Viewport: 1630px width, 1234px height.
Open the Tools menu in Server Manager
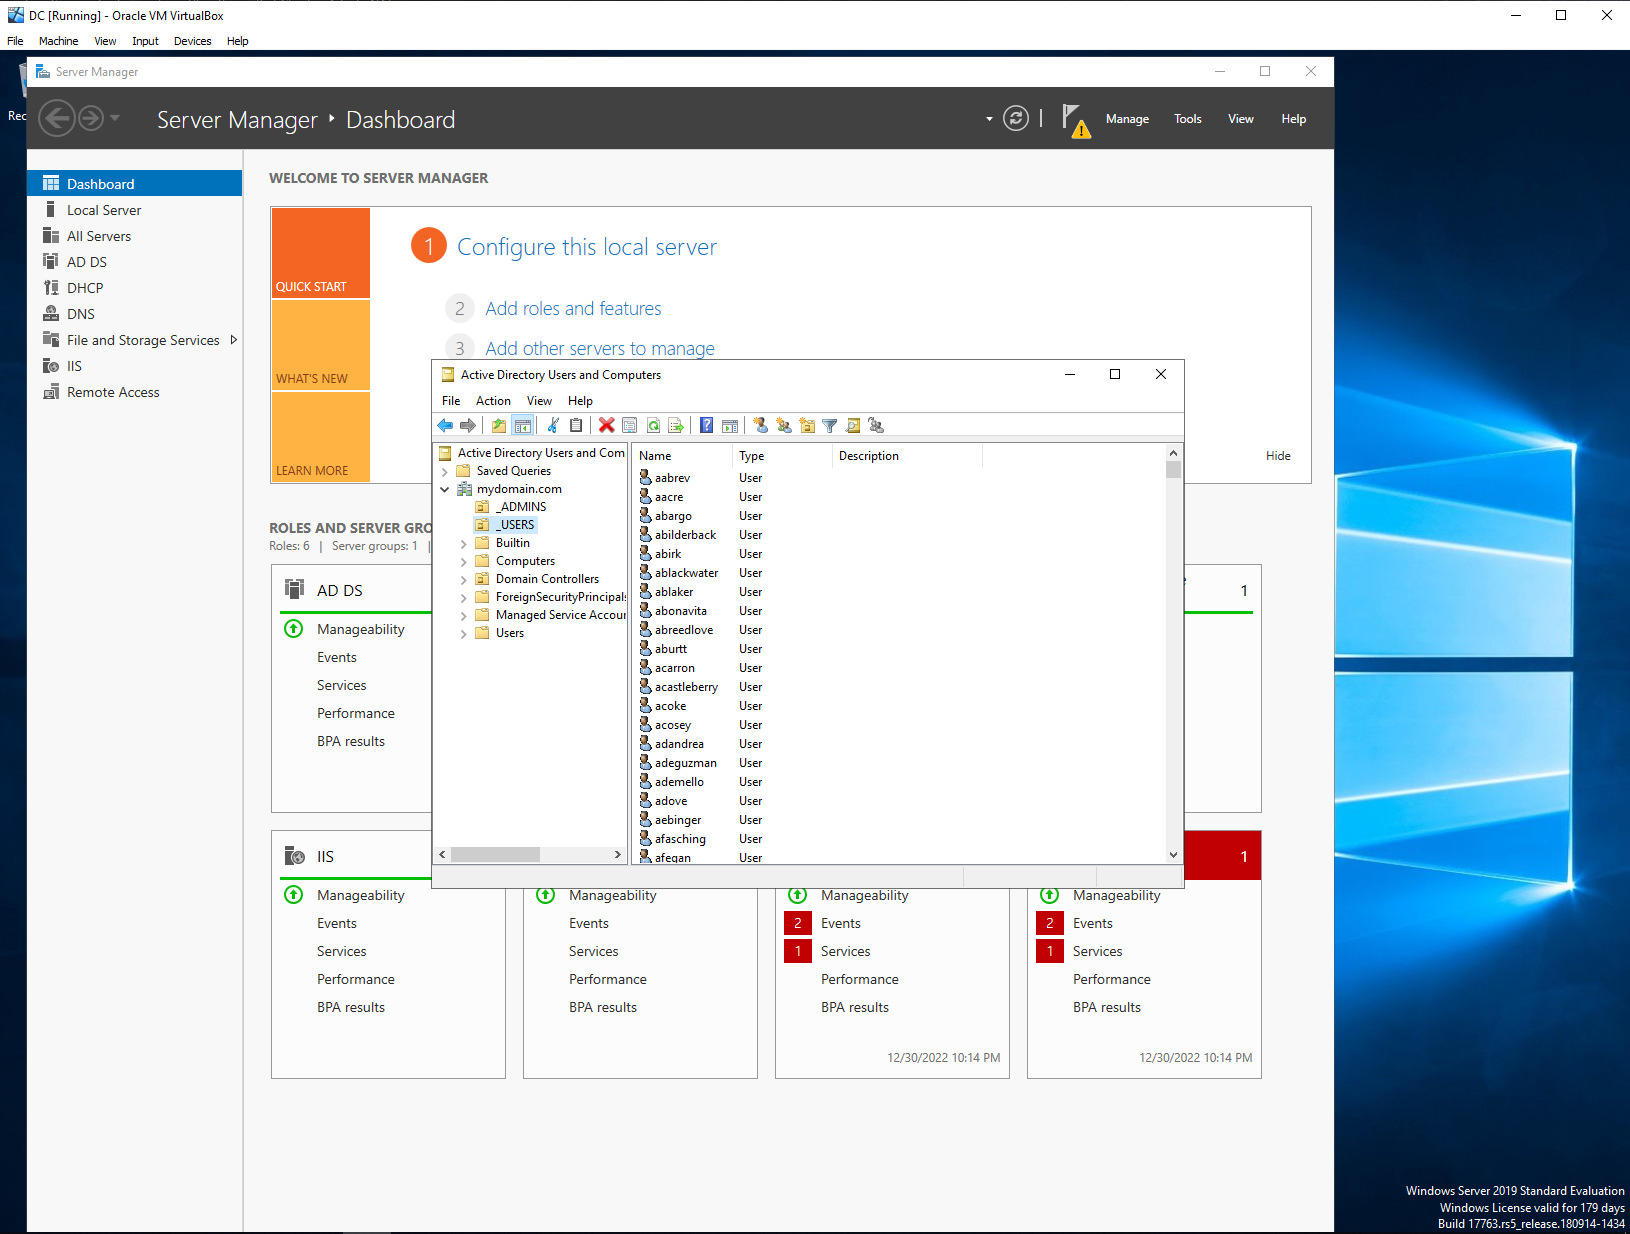[x=1187, y=118]
